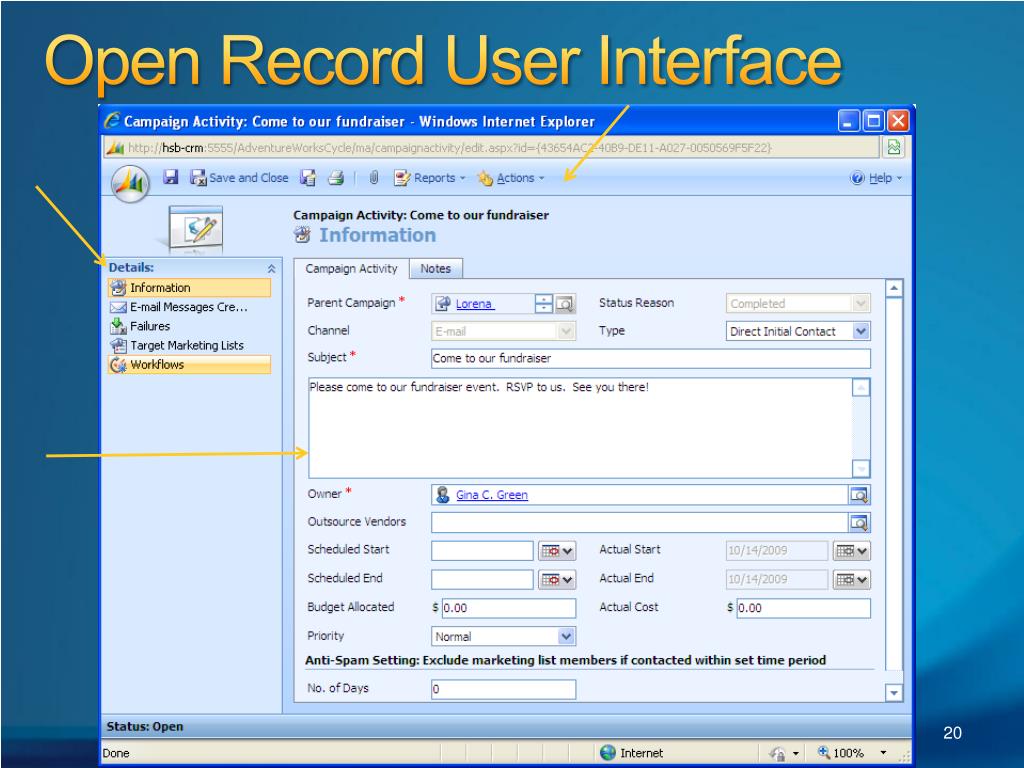Open the Channel dropdown
The width and height of the screenshot is (1024, 768).
566,331
